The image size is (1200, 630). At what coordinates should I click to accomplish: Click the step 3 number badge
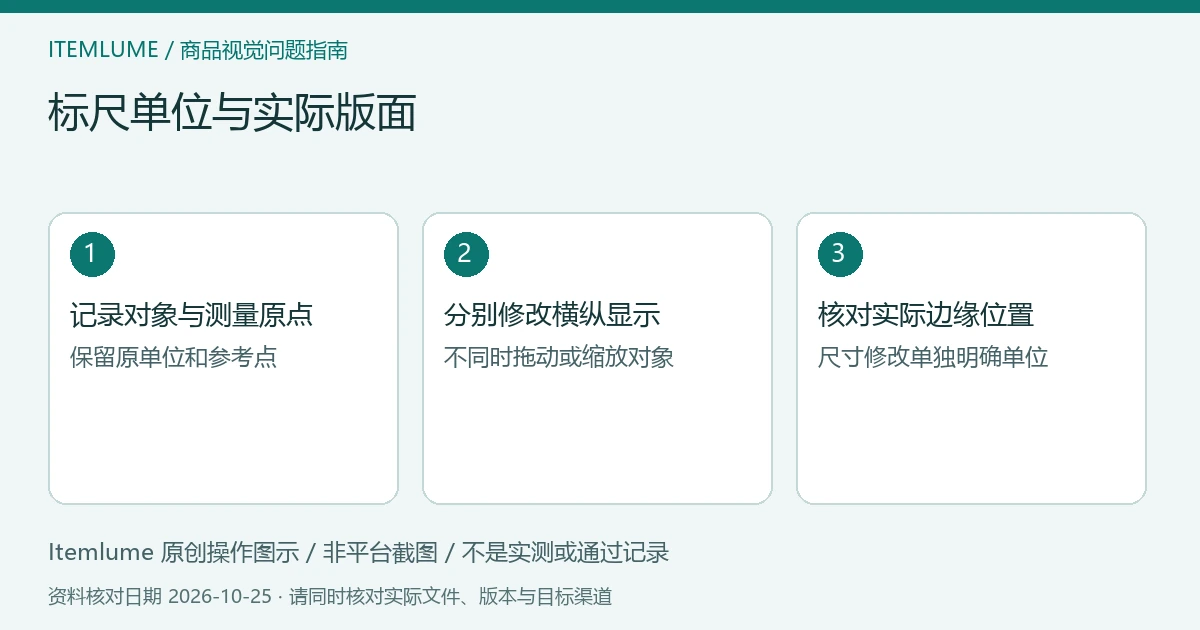point(840,254)
